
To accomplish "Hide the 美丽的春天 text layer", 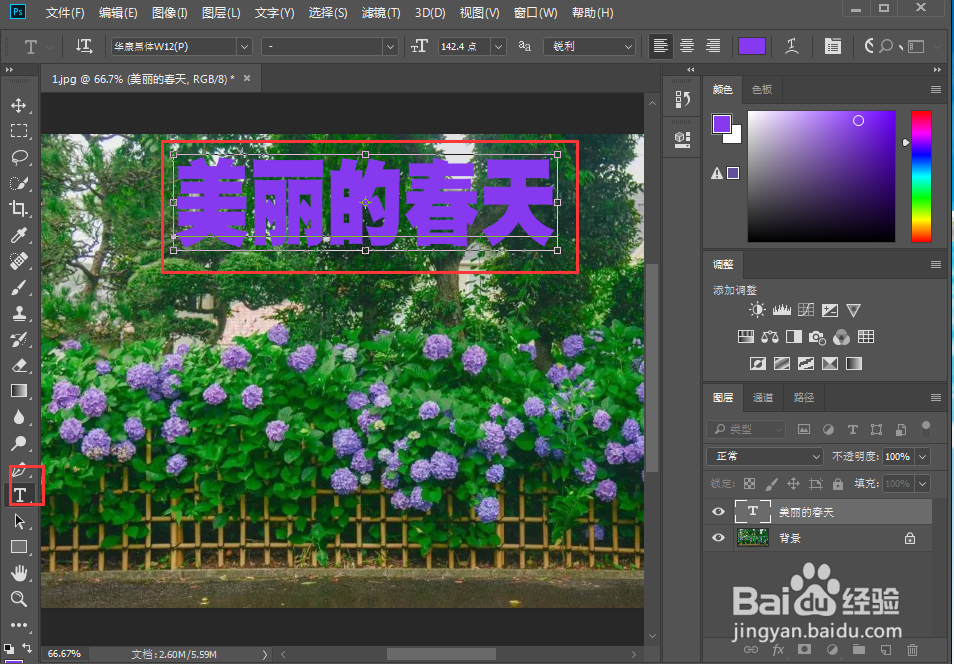I will [x=718, y=511].
